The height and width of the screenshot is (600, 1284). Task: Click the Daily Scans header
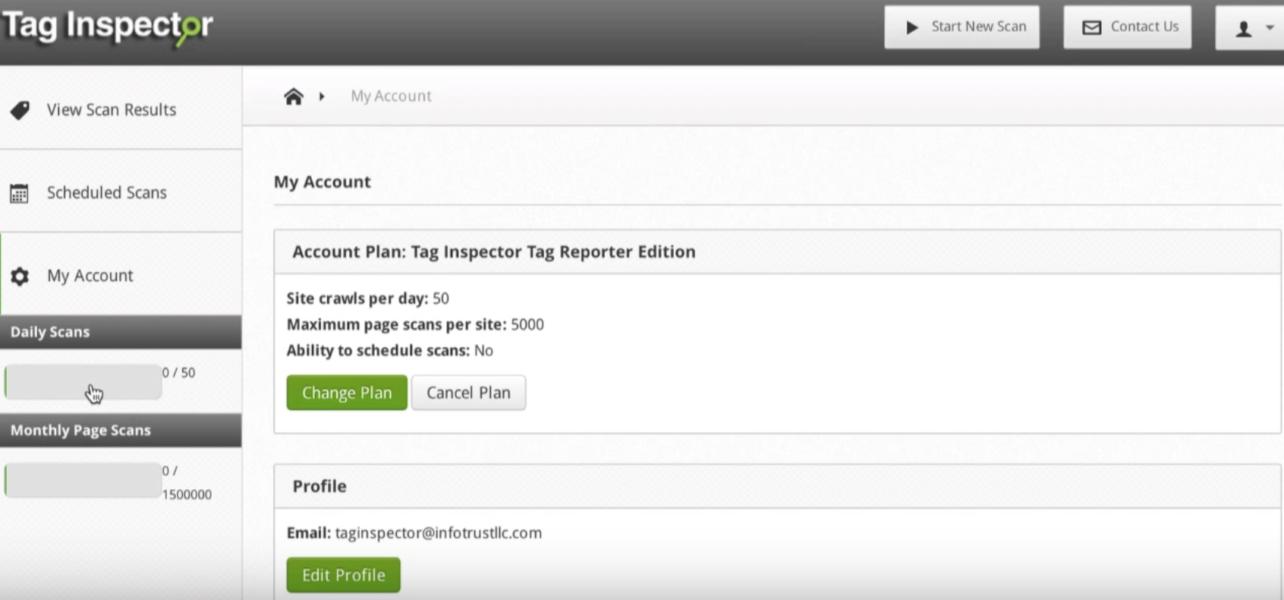pyautogui.click(x=120, y=332)
